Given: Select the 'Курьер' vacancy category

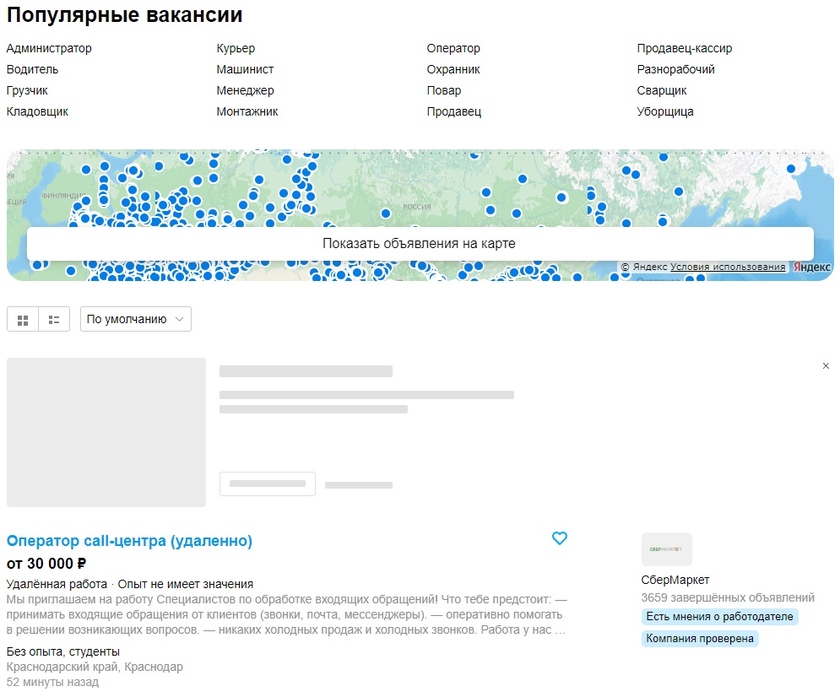Looking at the screenshot, I should point(236,48).
